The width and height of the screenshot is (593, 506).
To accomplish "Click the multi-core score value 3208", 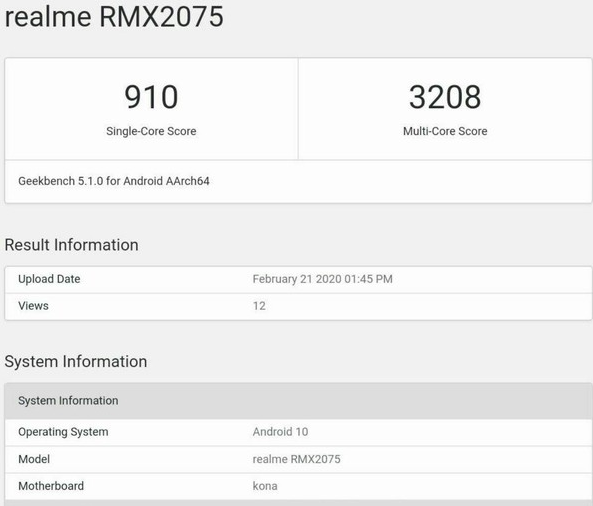I will [445, 97].
